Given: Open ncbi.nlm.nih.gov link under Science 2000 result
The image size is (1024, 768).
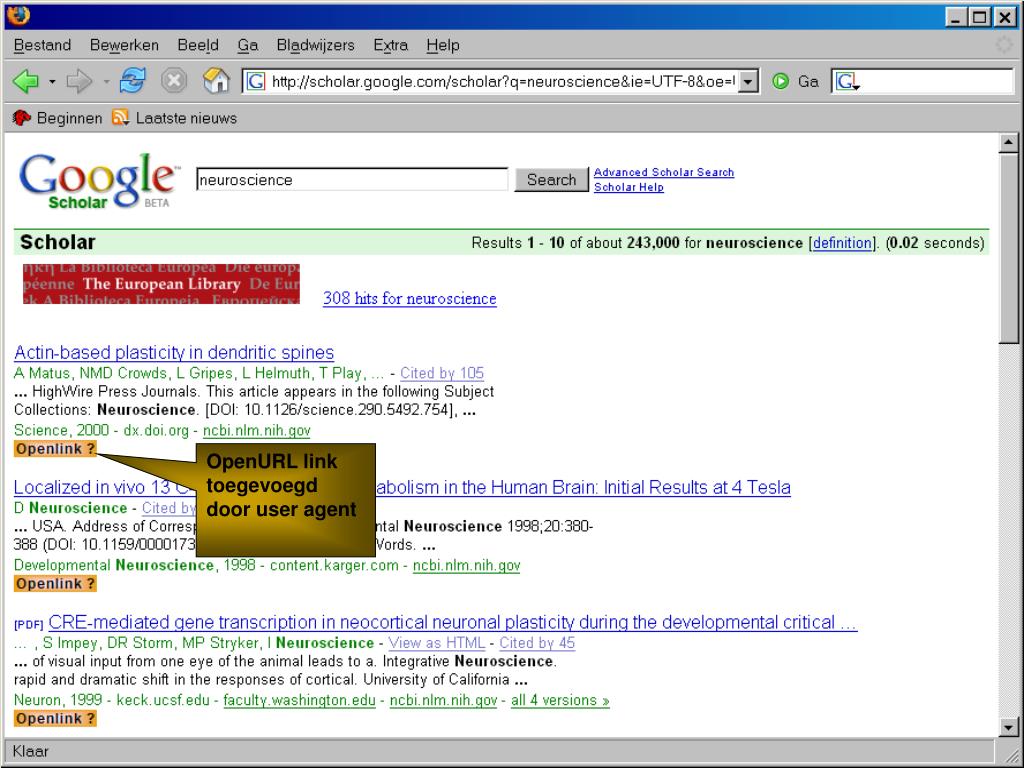Looking at the screenshot, I should (257, 430).
